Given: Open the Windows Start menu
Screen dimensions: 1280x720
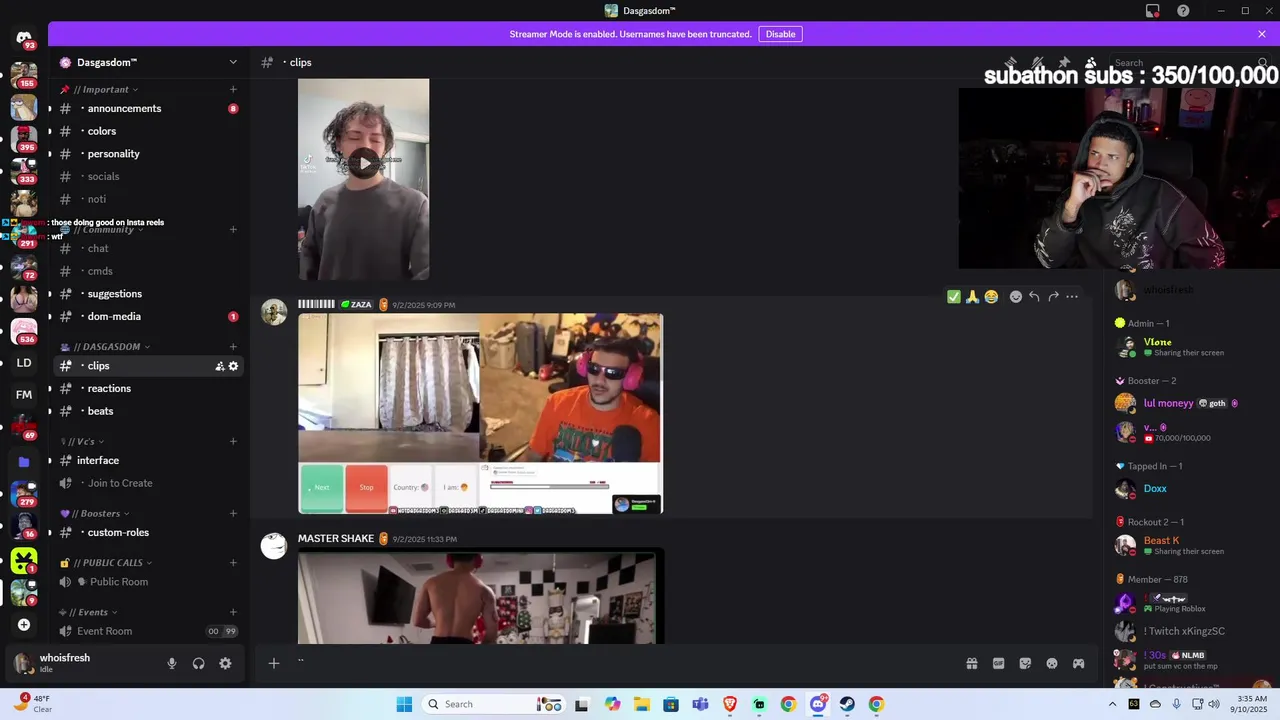Looking at the screenshot, I should 404,704.
